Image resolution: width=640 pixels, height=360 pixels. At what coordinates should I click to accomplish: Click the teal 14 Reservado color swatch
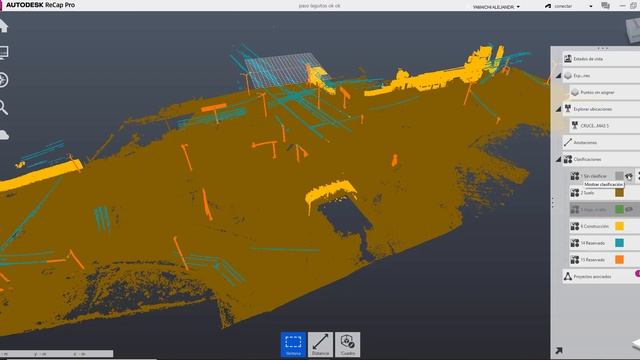pyautogui.click(x=619, y=243)
